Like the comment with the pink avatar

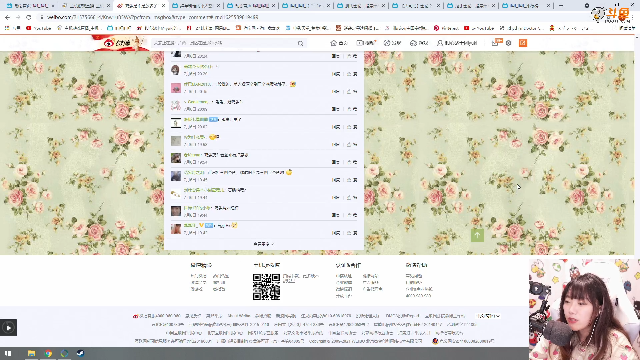(x=353, y=91)
